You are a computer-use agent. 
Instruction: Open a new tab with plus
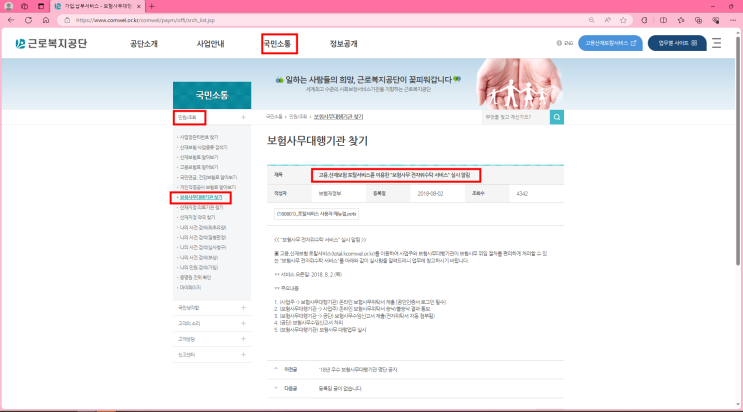[152, 7]
